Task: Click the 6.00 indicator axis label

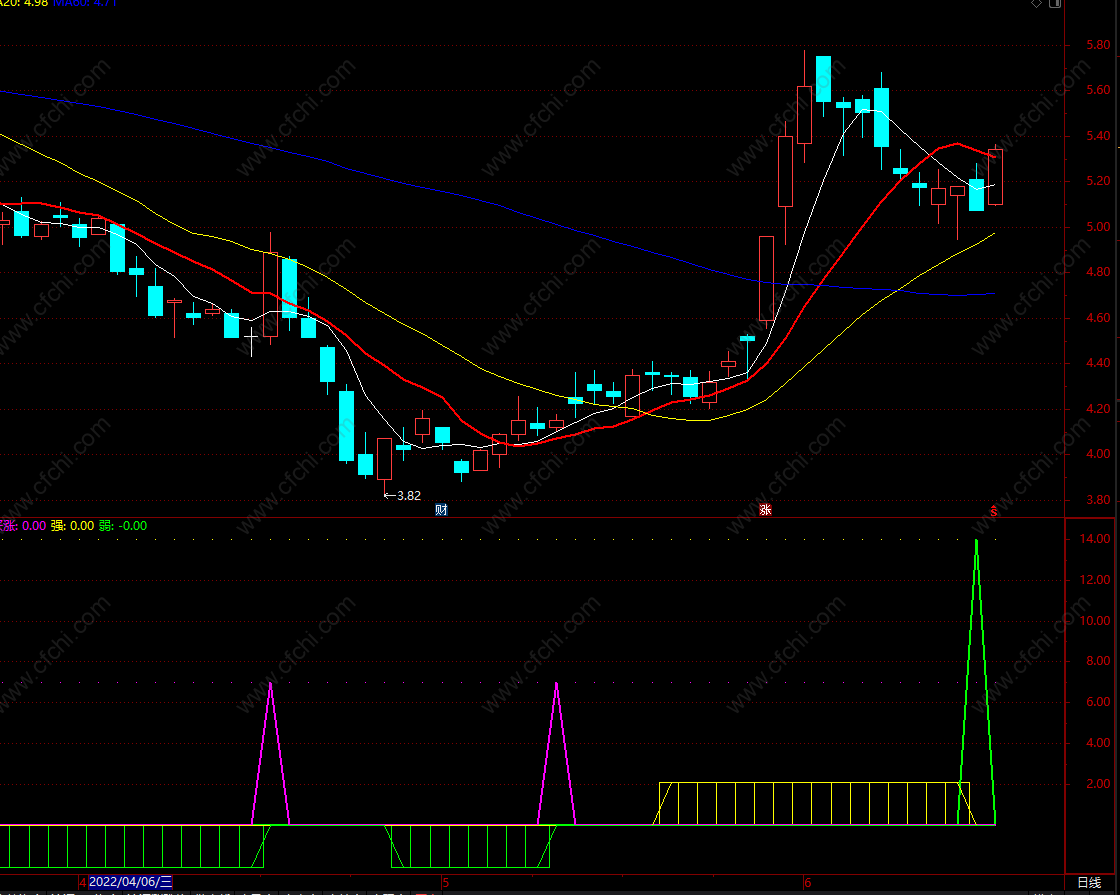Action: (x=1099, y=702)
